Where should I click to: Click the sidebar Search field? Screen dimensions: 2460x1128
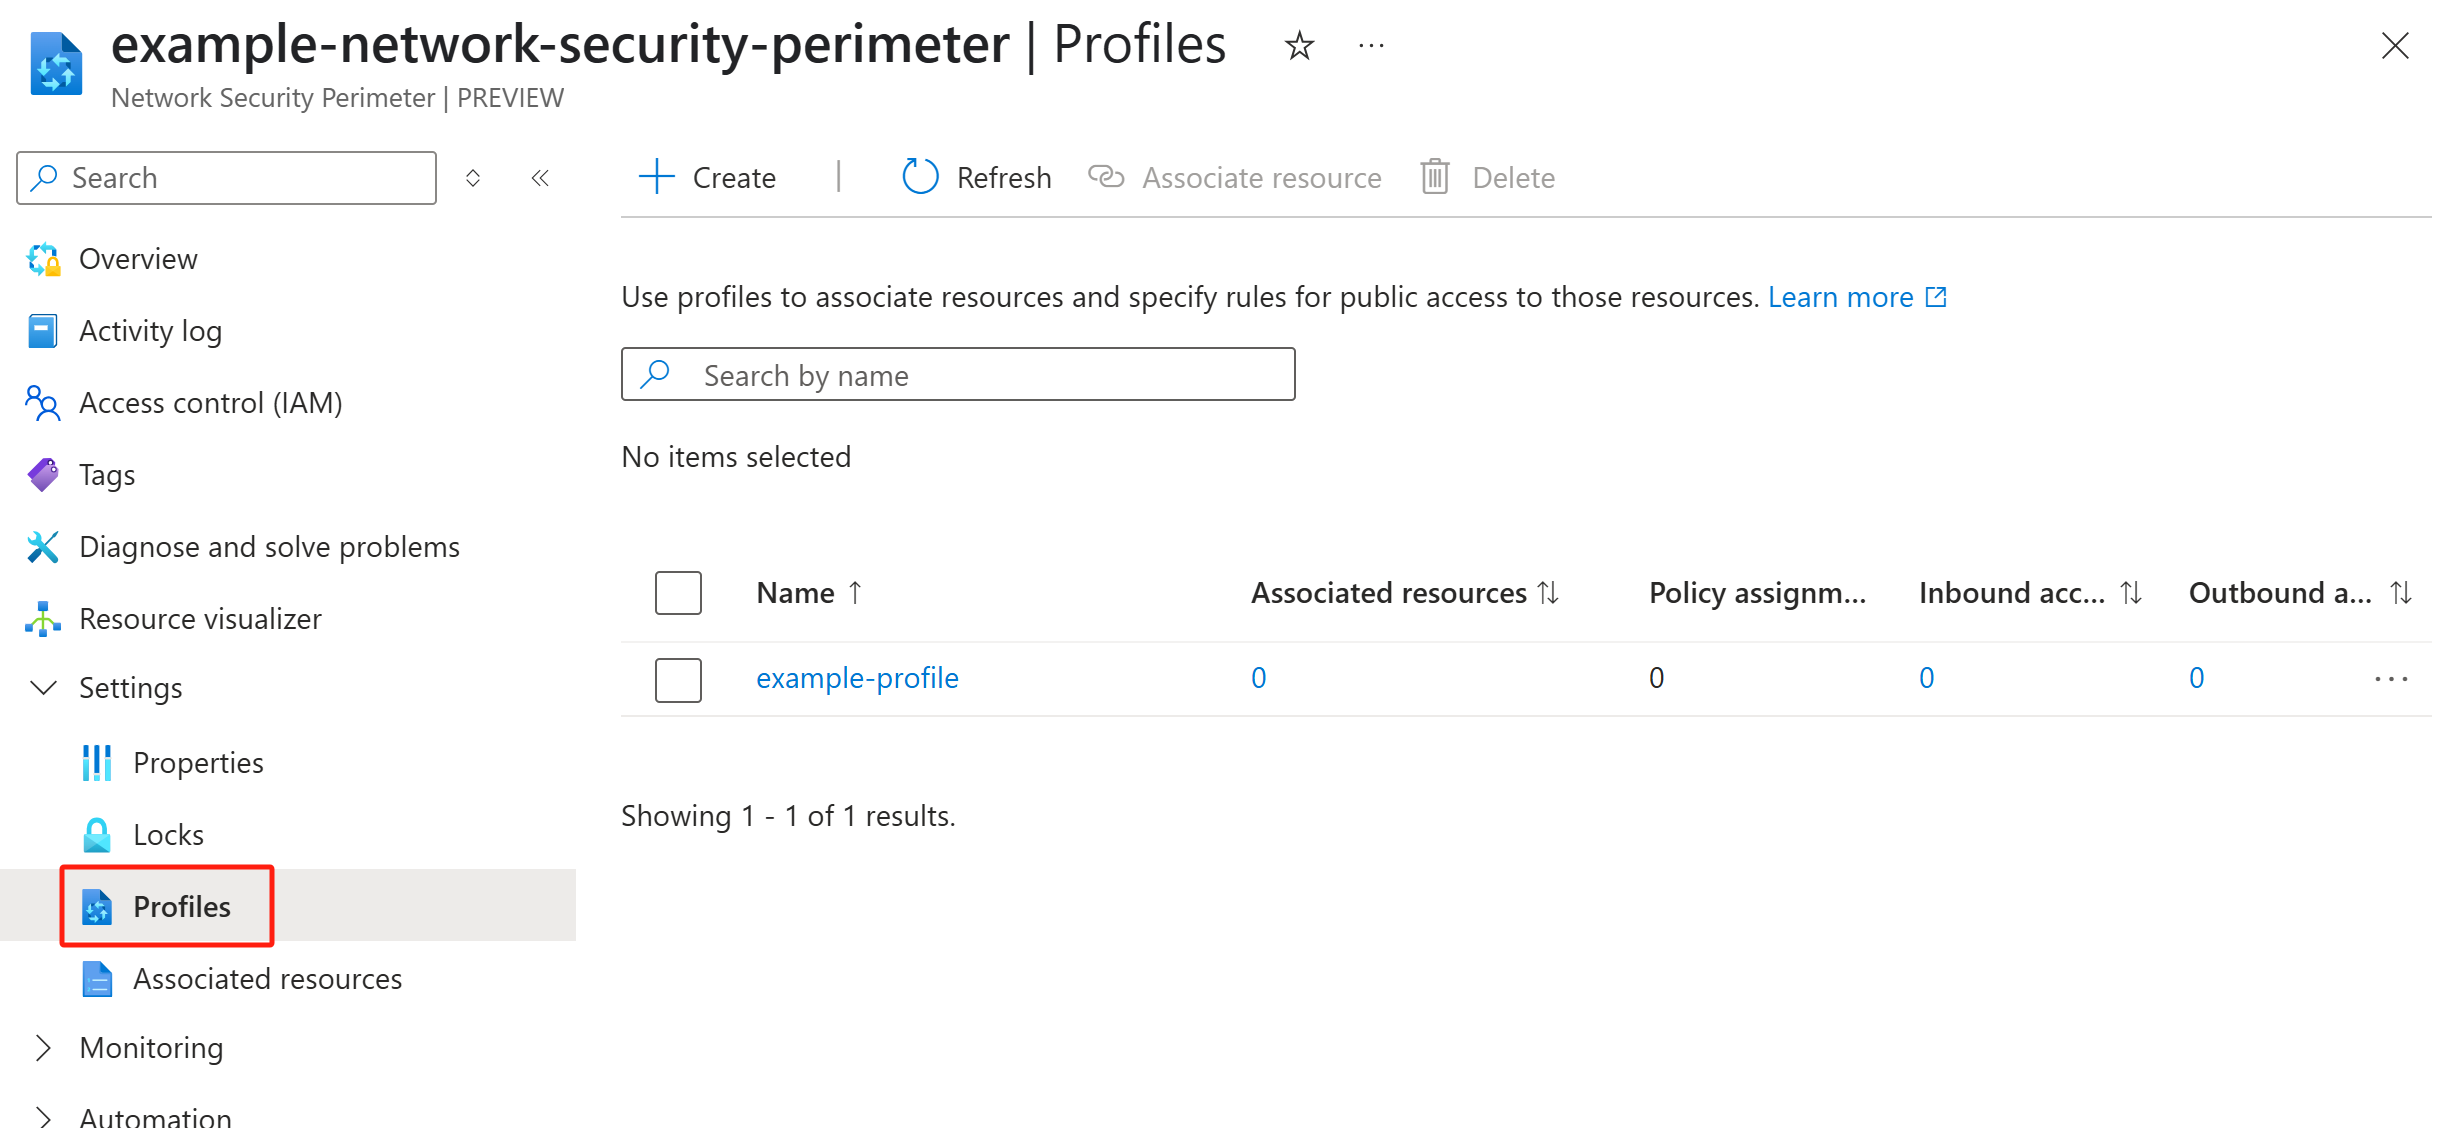point(227,178)
